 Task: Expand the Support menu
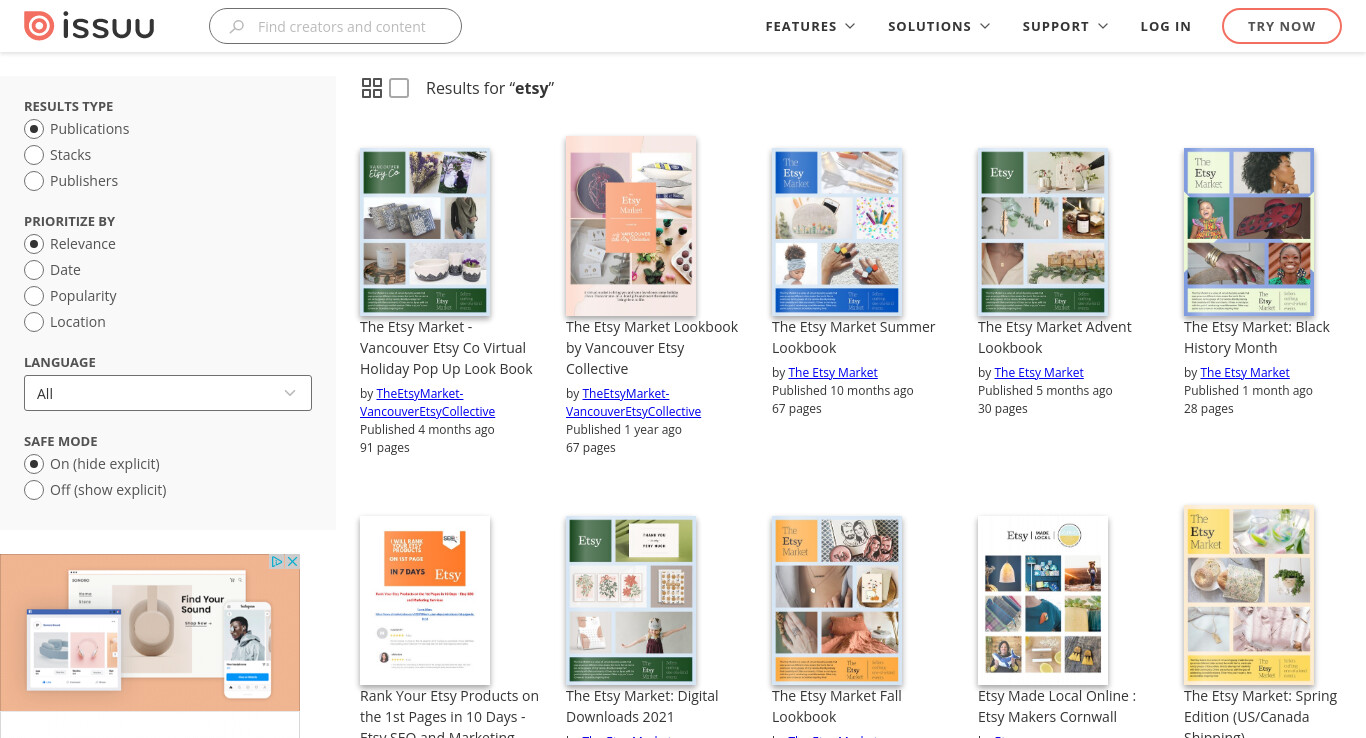point(1065,27)
